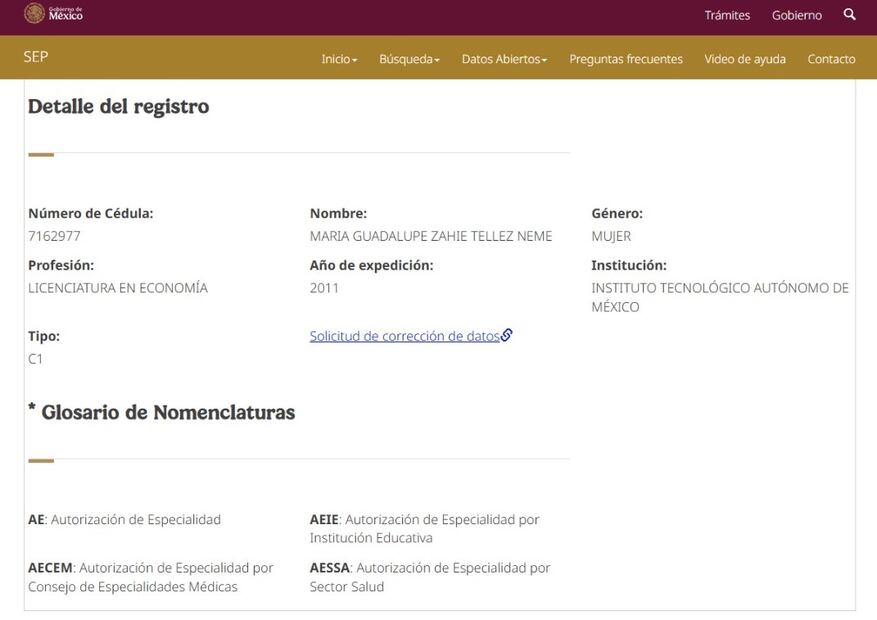Click the Glosario de Nomenclaturas heading
This screenshot has width=877, height=620.
(162, 412)
